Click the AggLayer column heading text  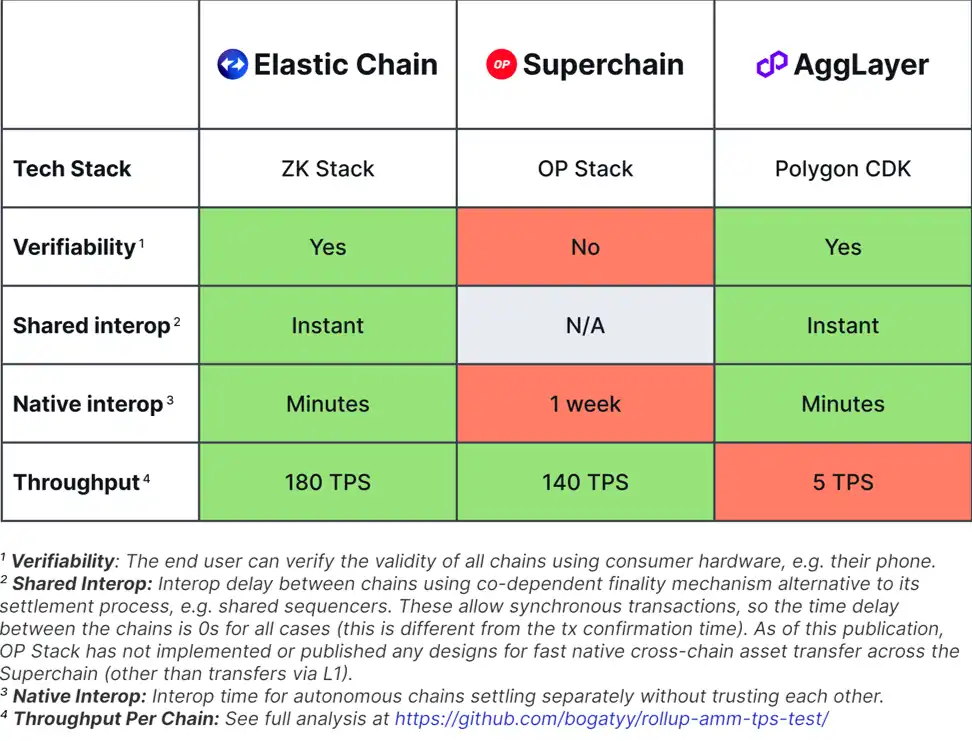coord(860,65)
